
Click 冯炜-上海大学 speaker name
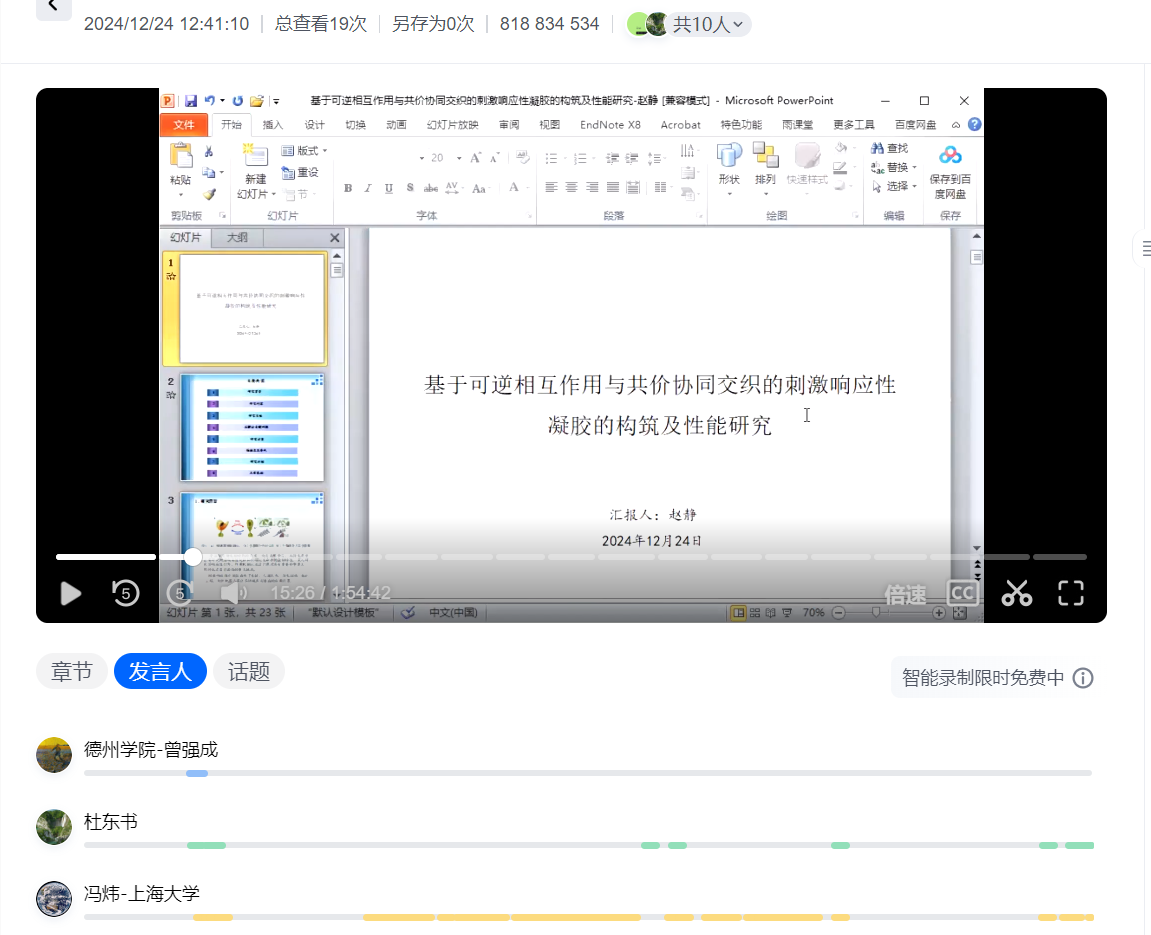click(x=142, y=894)
